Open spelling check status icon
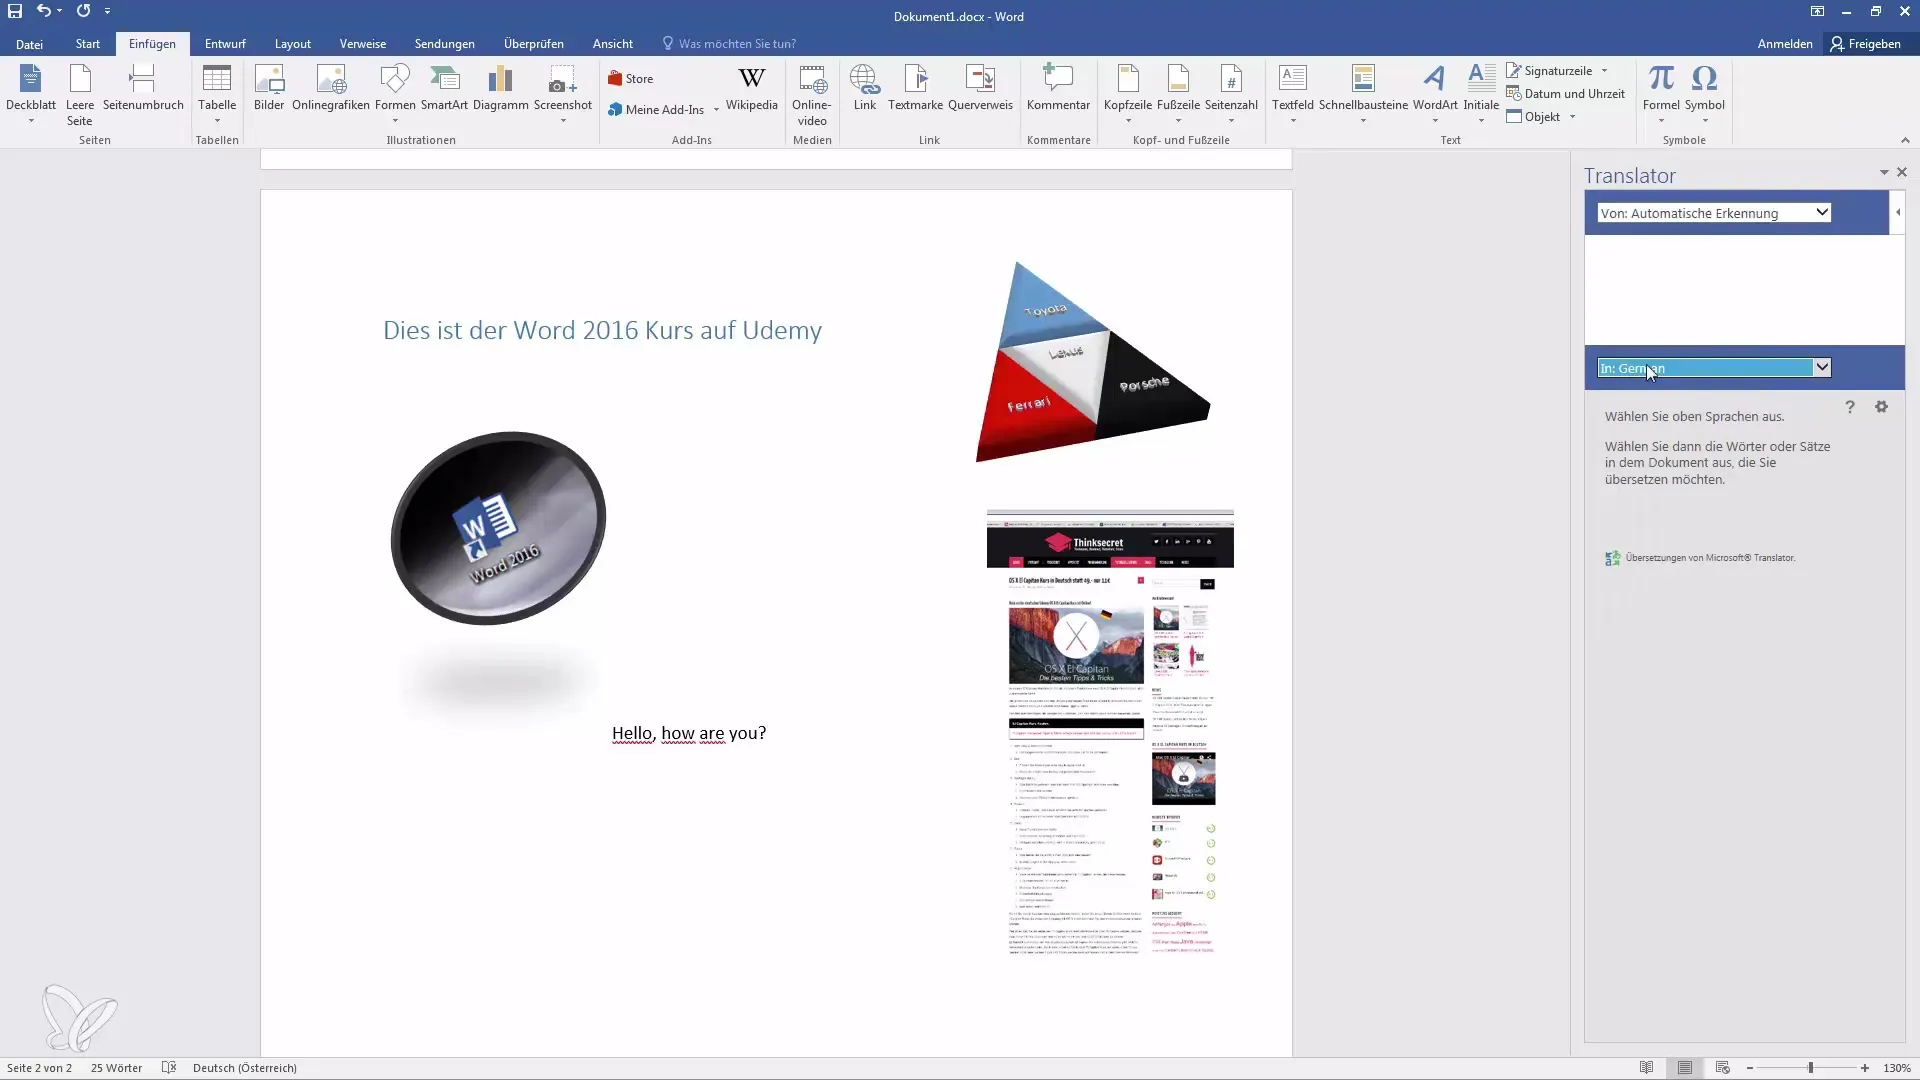 coord(169,1068)
